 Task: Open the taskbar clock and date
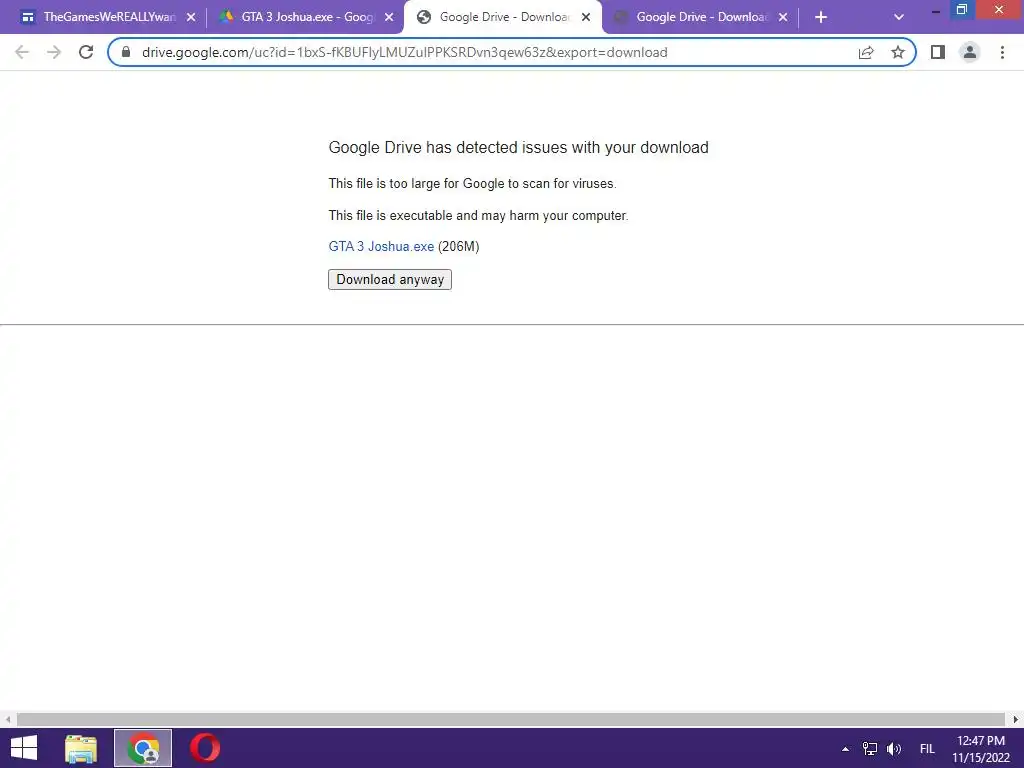click(x=980, y=749)
